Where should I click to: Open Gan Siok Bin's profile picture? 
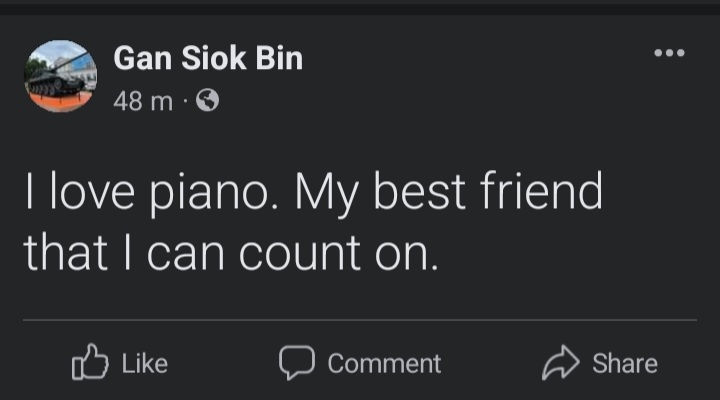pyautogui.click(x=60, y=77)
